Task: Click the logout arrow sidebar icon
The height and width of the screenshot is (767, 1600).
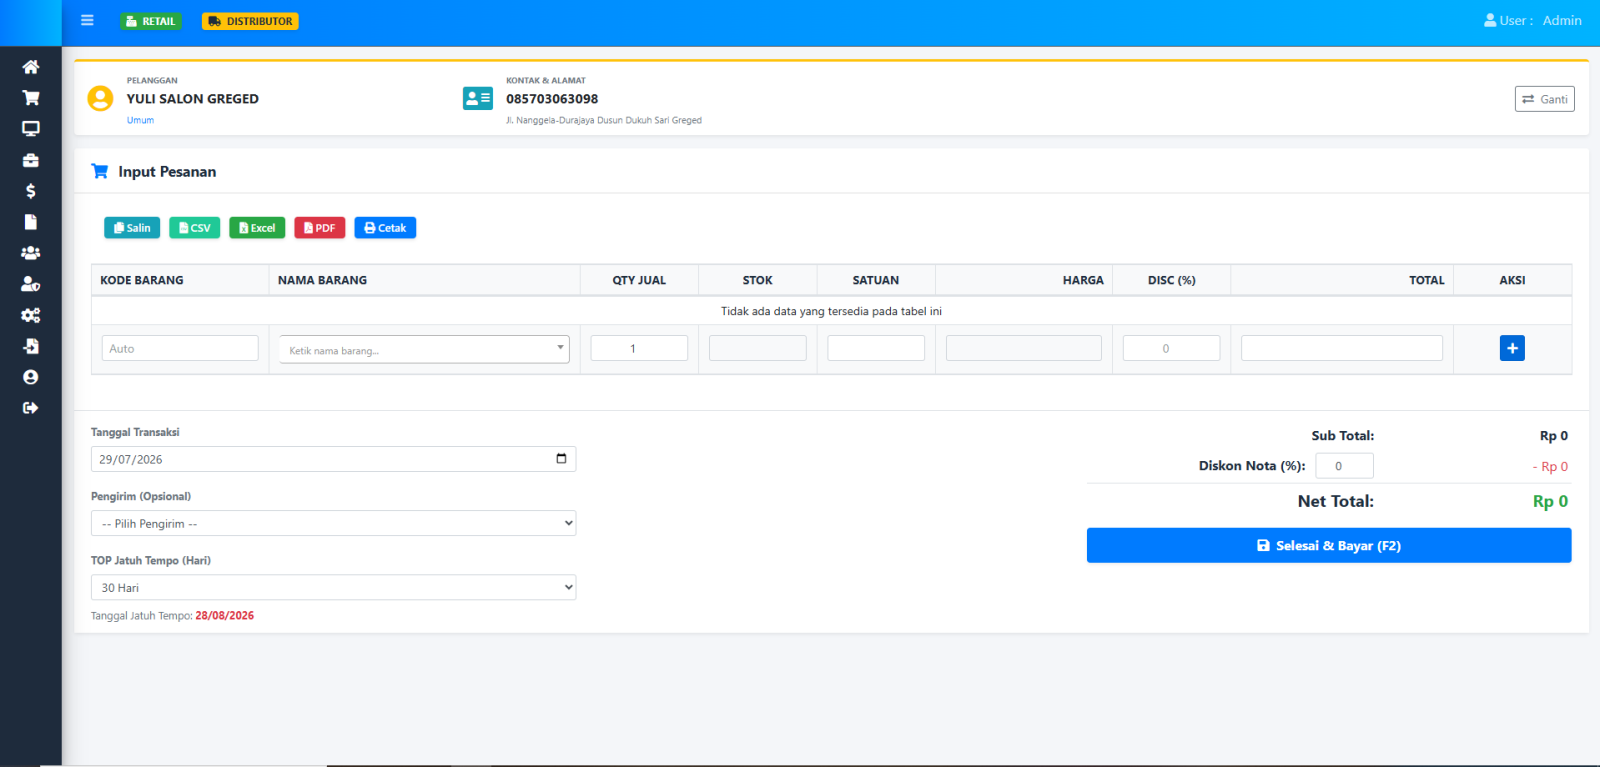Action: (31, 408)
